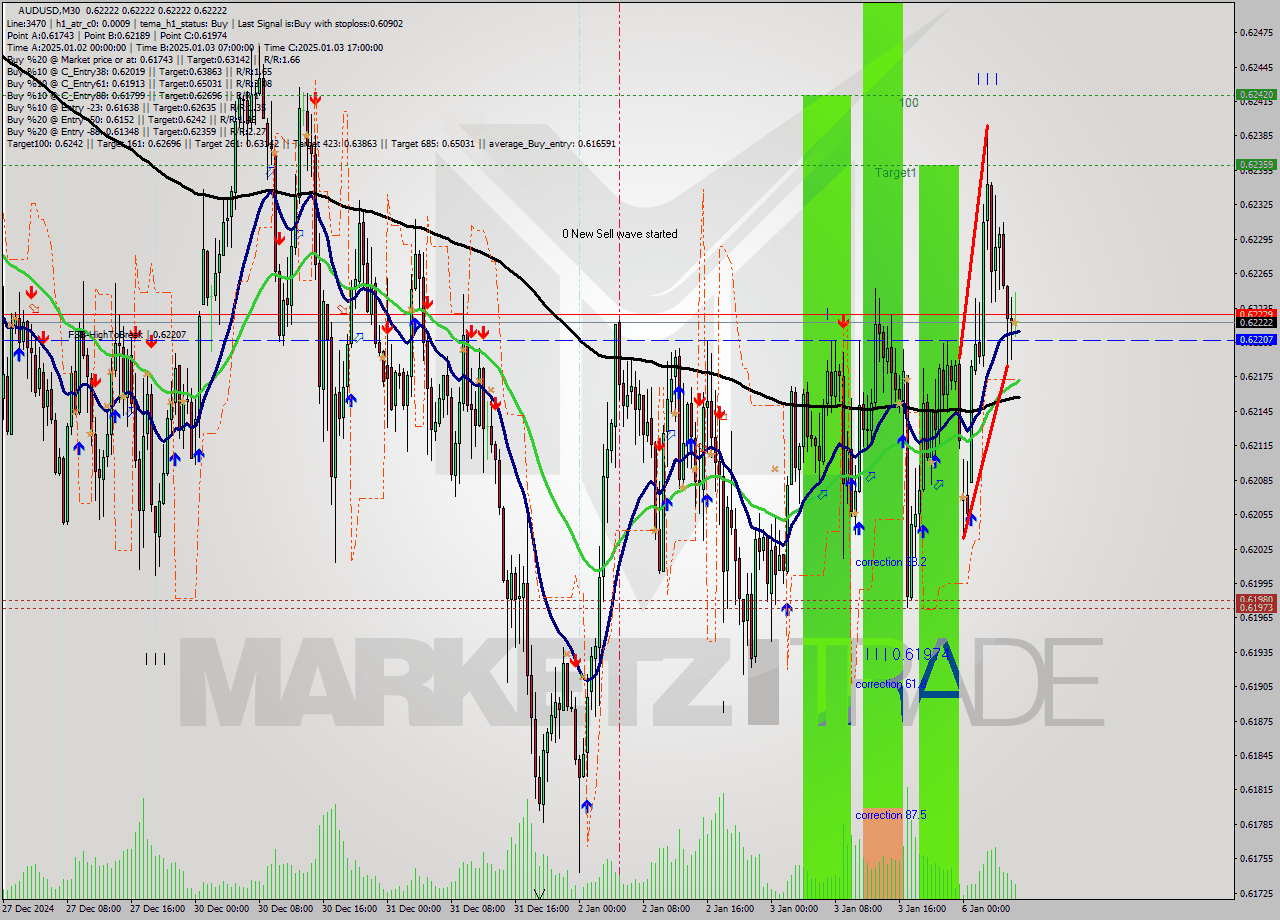The width and height of the screenshot is (1280, 920).
Task: Click the red 0.61980 price tag
Action: 1256,600
